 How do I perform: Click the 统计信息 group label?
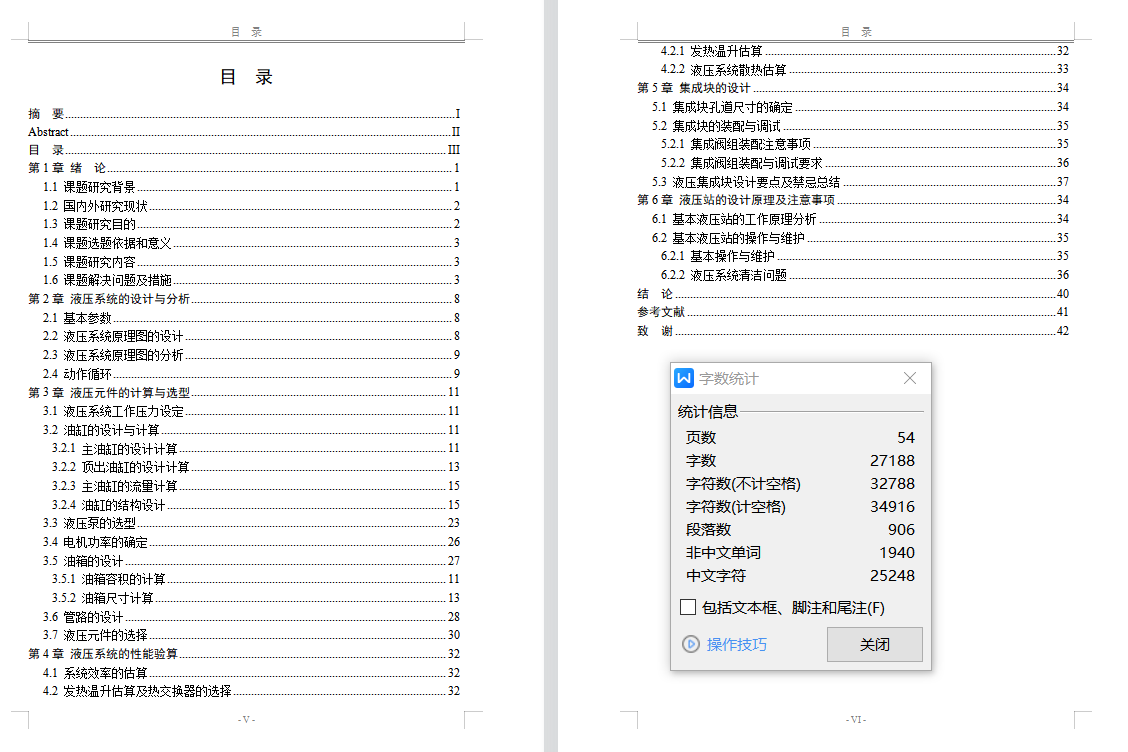[x=708, y=412]
